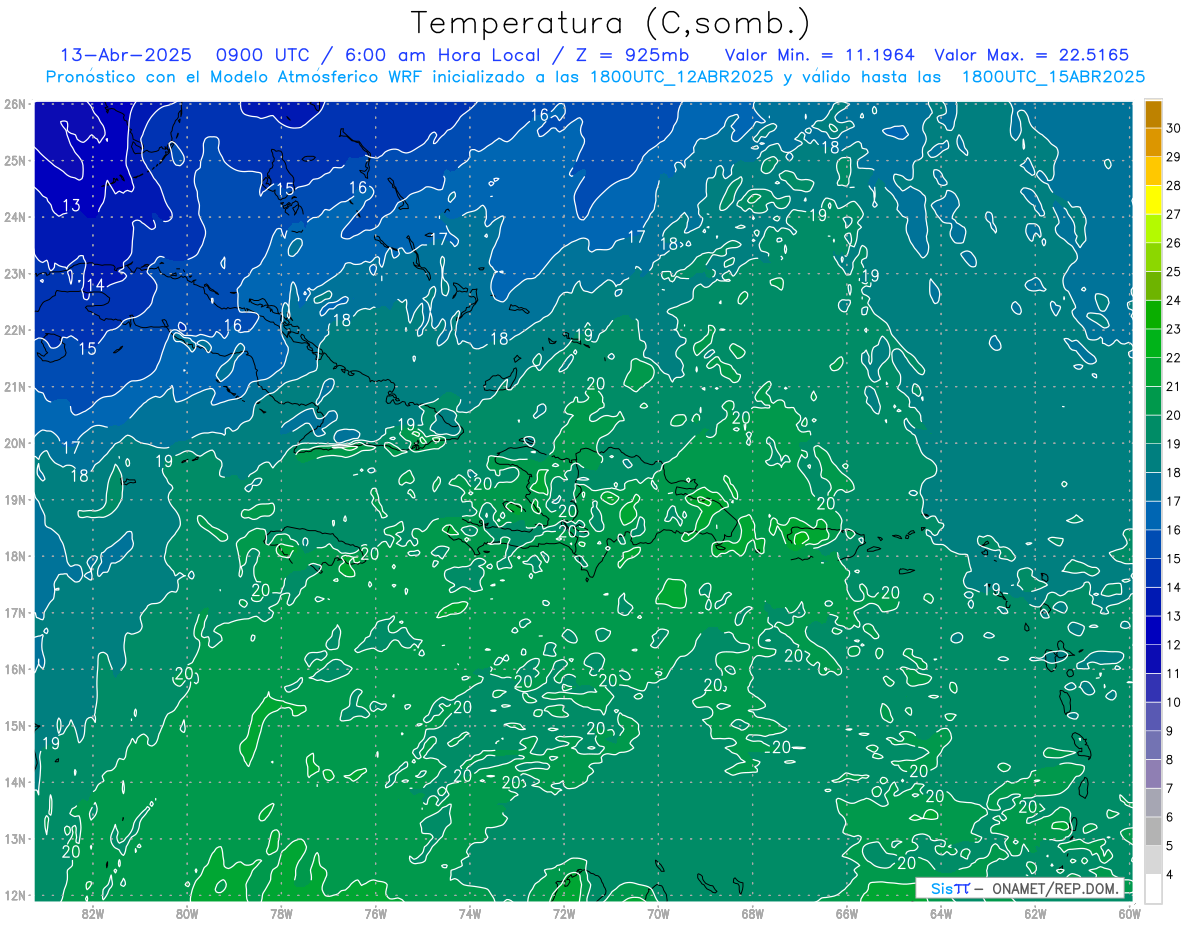Click the "70W" longitude axis label
The image size is (1200, 927).
pos(658,913)
